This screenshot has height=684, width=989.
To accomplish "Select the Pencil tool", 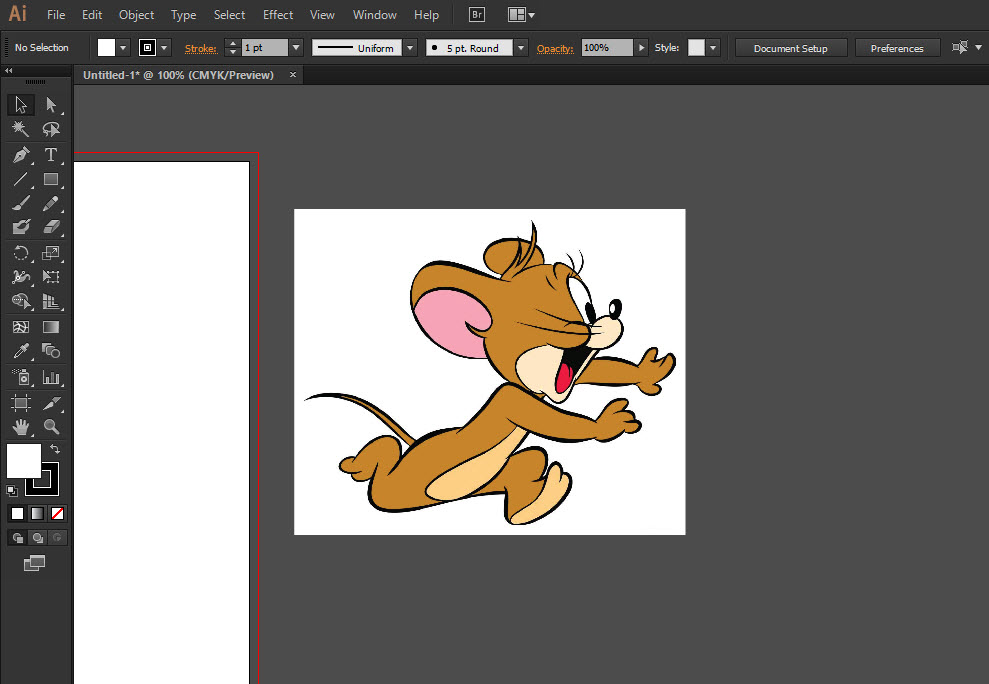I will (x=51, y=203).
